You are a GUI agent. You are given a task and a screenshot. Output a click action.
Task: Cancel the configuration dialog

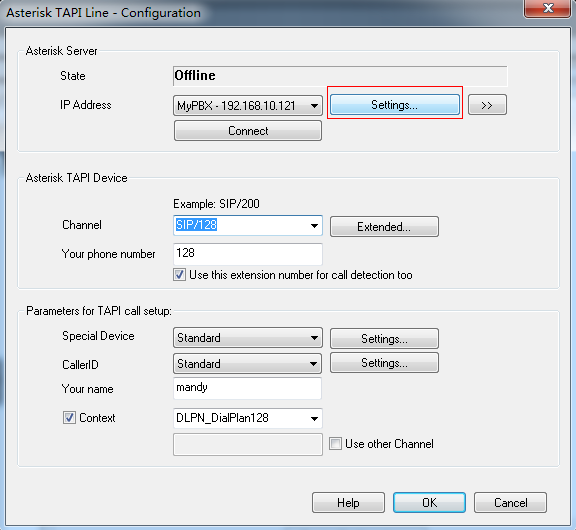[510, 502]
